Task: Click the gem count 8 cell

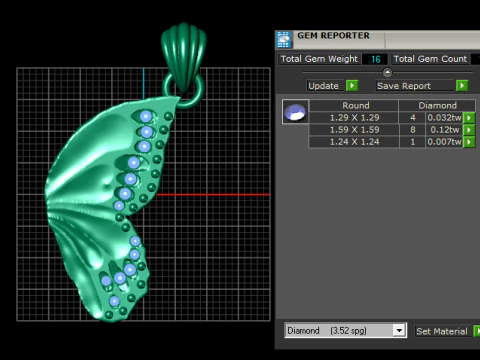Action: (x=413, y=130)
